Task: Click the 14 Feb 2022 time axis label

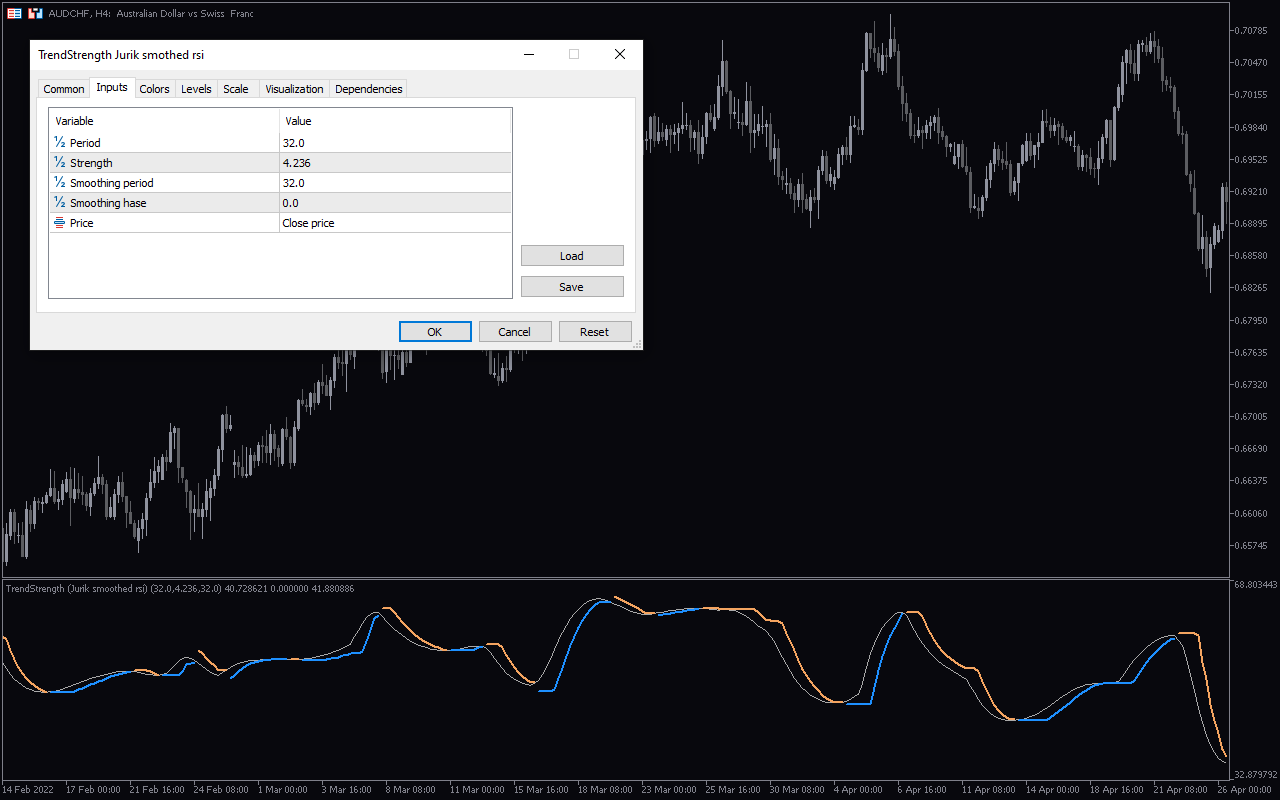Action: pos(27,789)
